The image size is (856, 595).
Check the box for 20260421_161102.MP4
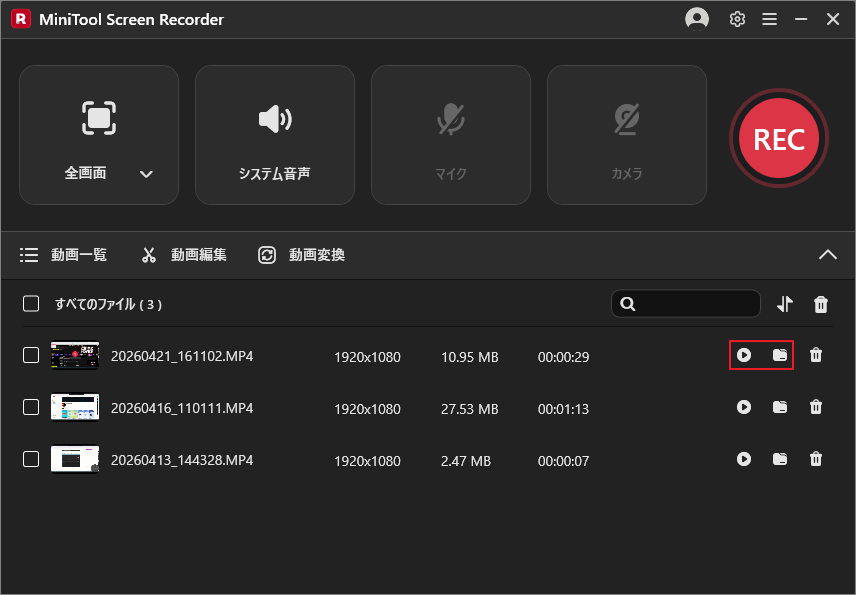tap(31, 355)
